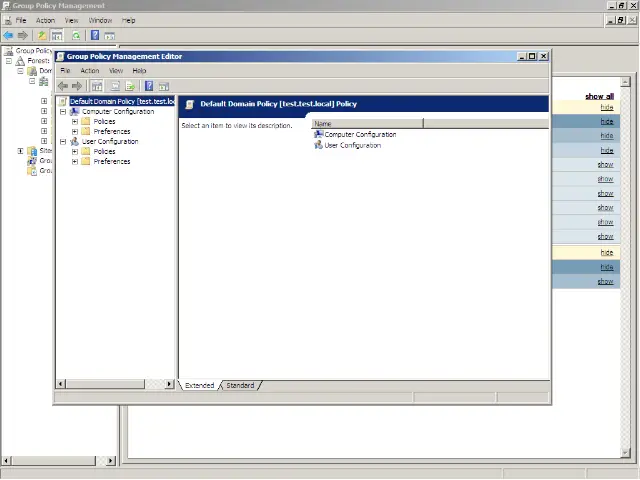Click Forward arrow in Group Policy Management toolbar
640x480 pixels.
coord(22,36)
